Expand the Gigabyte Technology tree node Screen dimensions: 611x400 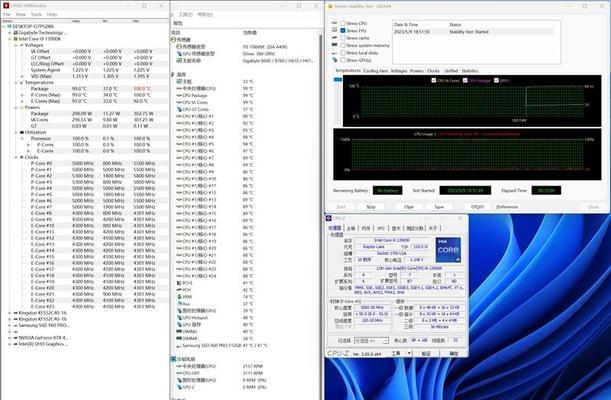click(10, 33)
